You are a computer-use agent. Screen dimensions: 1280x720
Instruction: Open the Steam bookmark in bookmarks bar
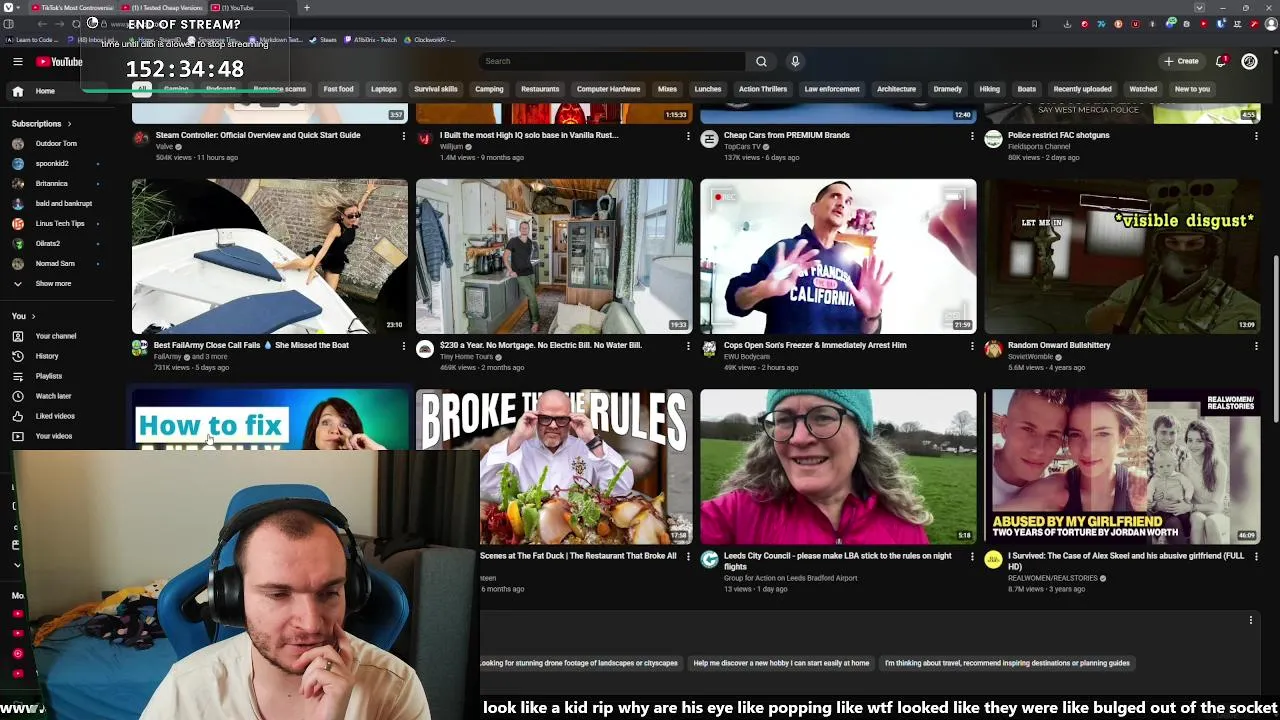tap(323, 40)
